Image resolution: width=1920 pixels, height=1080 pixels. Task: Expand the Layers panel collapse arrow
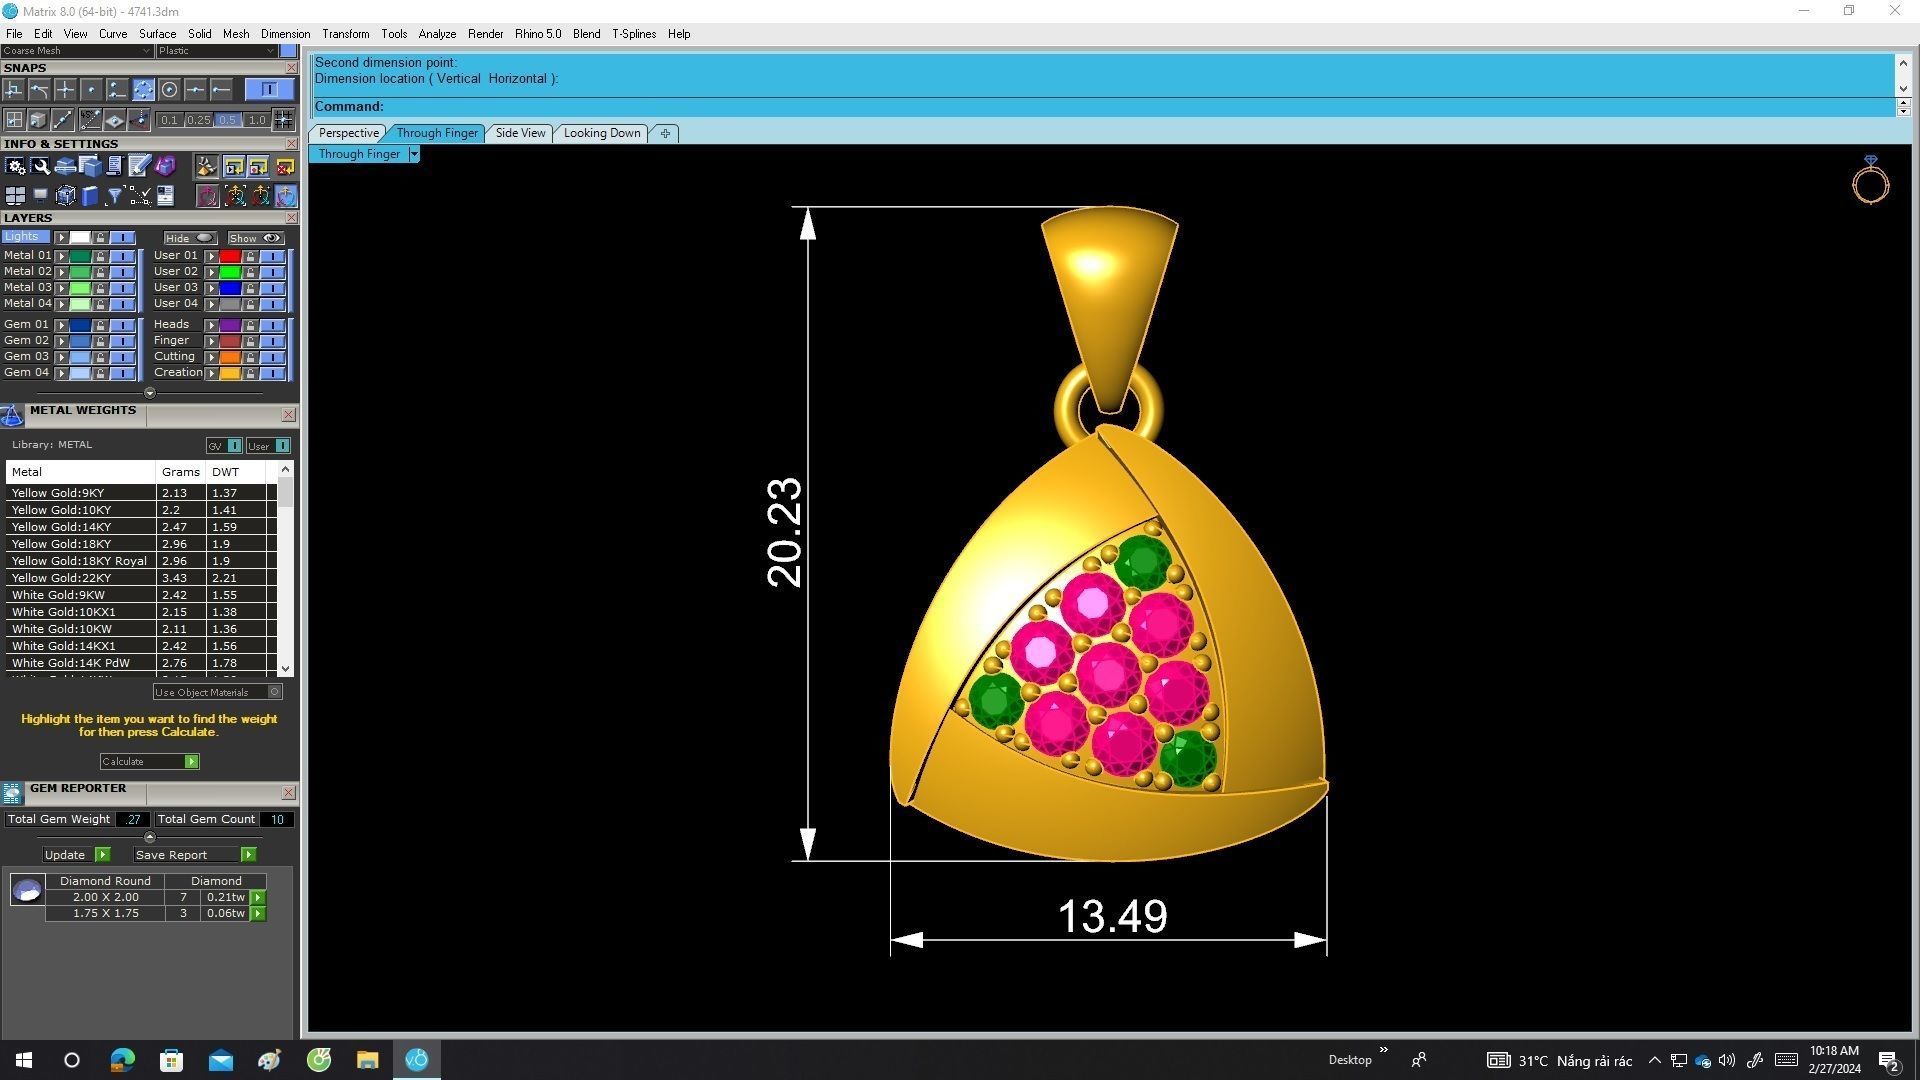[x=150, y=393]
